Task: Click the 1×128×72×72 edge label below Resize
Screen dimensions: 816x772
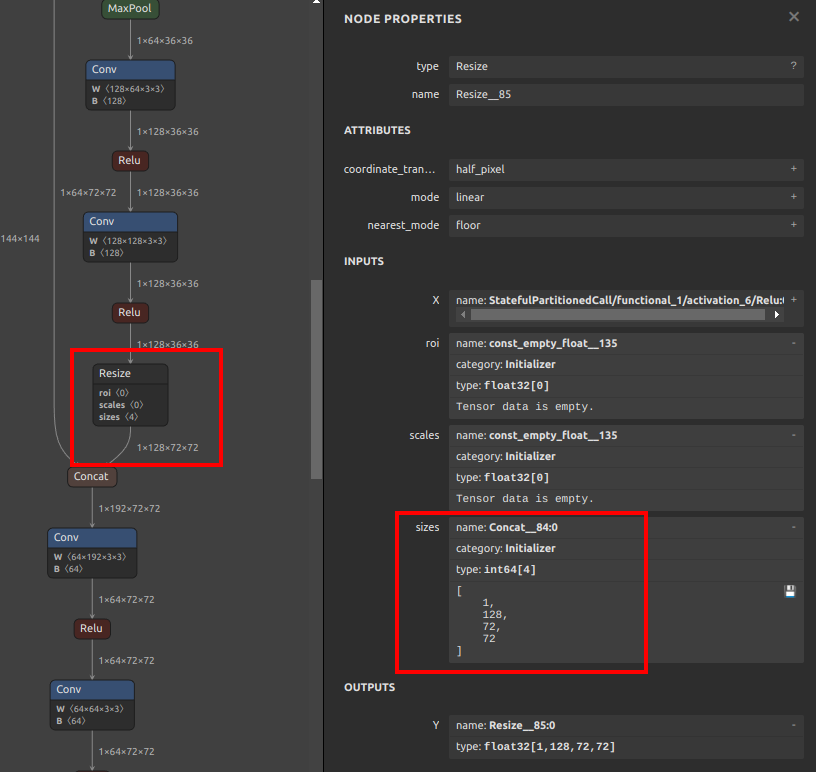Action: (168, 448)
